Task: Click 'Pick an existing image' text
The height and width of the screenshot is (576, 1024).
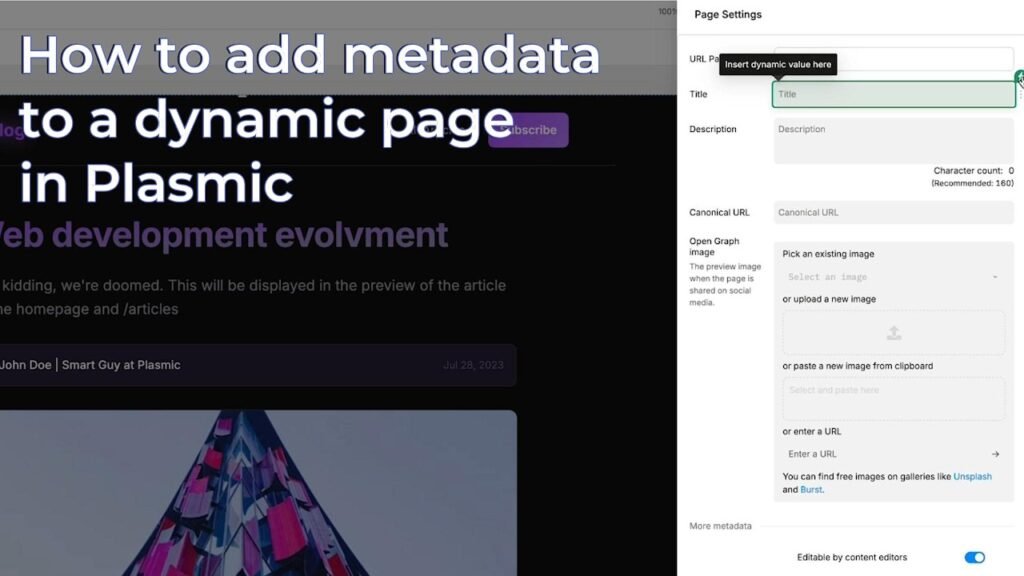Action: tap(828, 254)
